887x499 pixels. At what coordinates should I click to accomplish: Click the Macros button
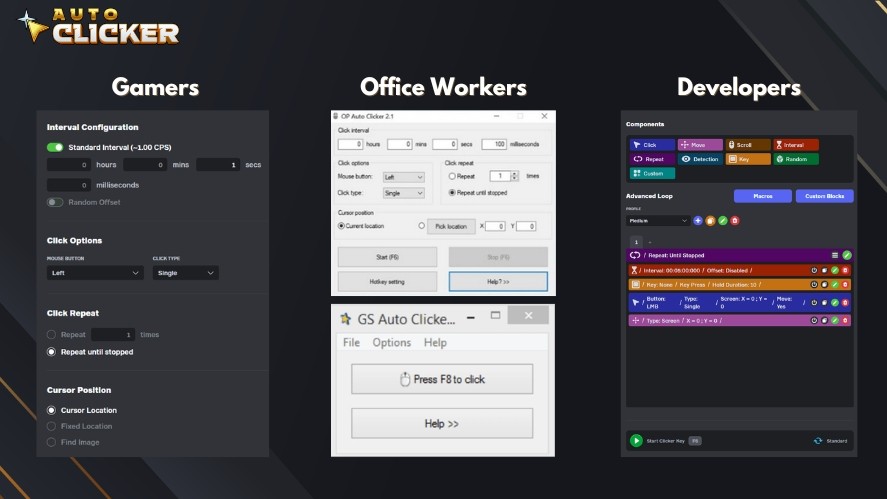(762, 196)
